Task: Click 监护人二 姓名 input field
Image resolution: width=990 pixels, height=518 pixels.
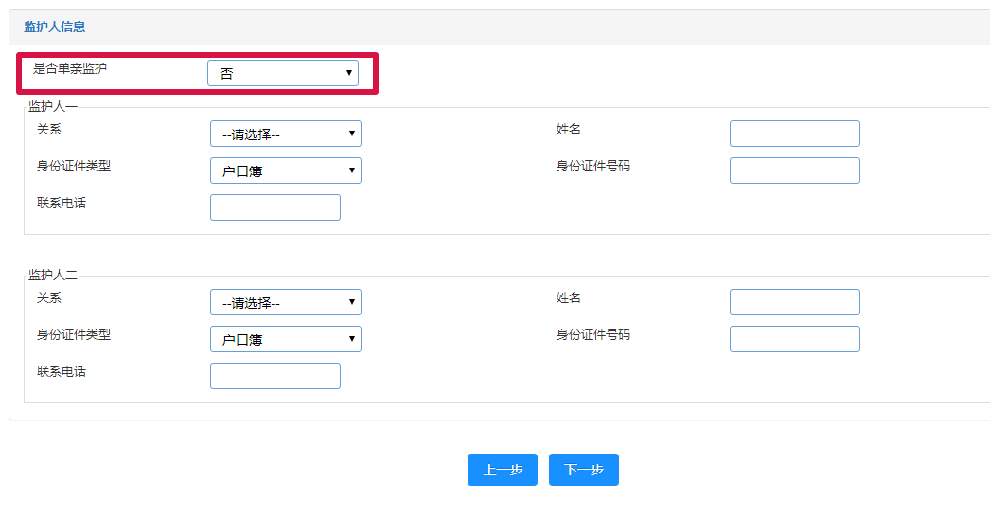Action: tap(795, 302)
